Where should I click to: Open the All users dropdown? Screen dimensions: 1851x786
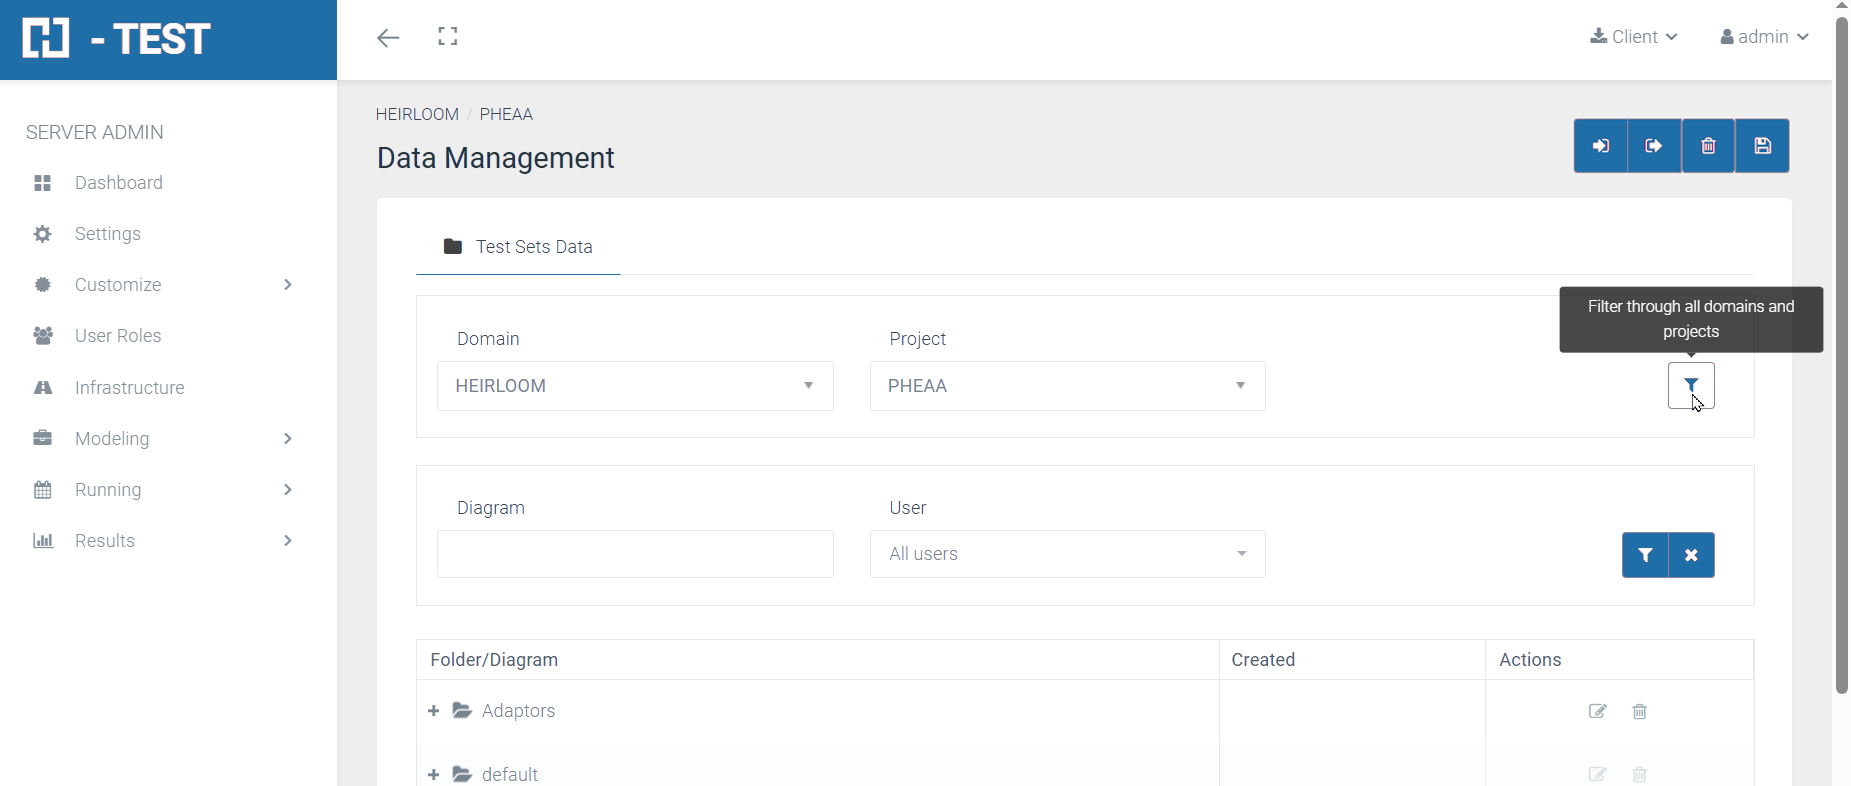click(x=1067, y=554)
